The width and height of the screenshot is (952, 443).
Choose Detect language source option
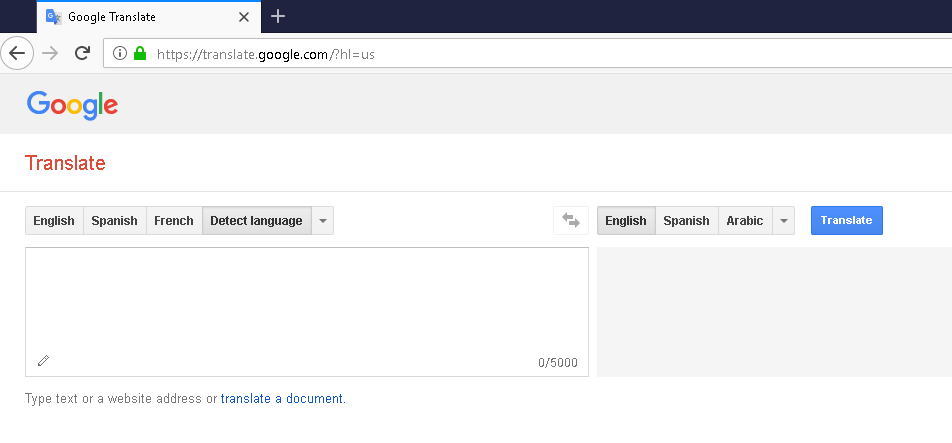pyautogui.click(x=256, y=221)
